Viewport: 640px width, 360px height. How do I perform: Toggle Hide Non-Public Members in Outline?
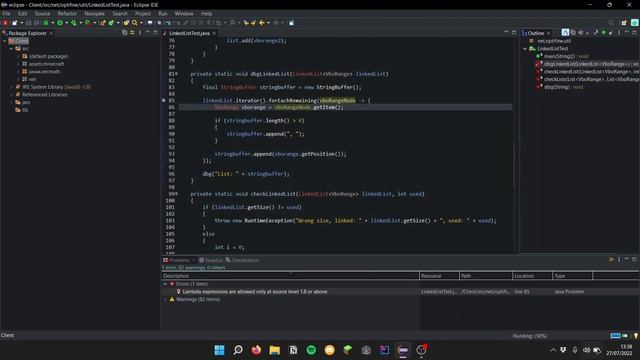[x=604, y=33]
